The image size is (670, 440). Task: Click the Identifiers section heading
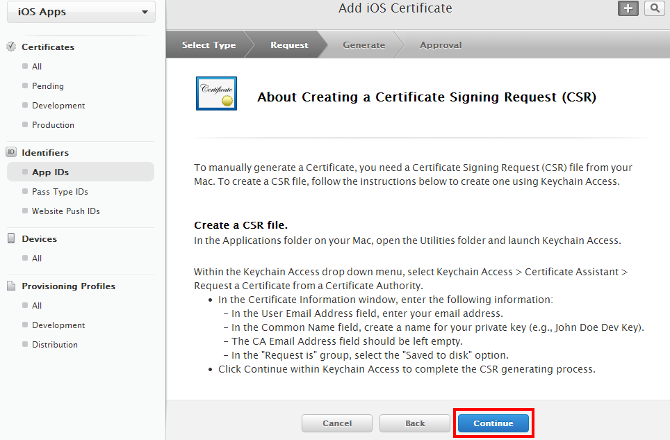pyautogui.click(x=45, y=153)
